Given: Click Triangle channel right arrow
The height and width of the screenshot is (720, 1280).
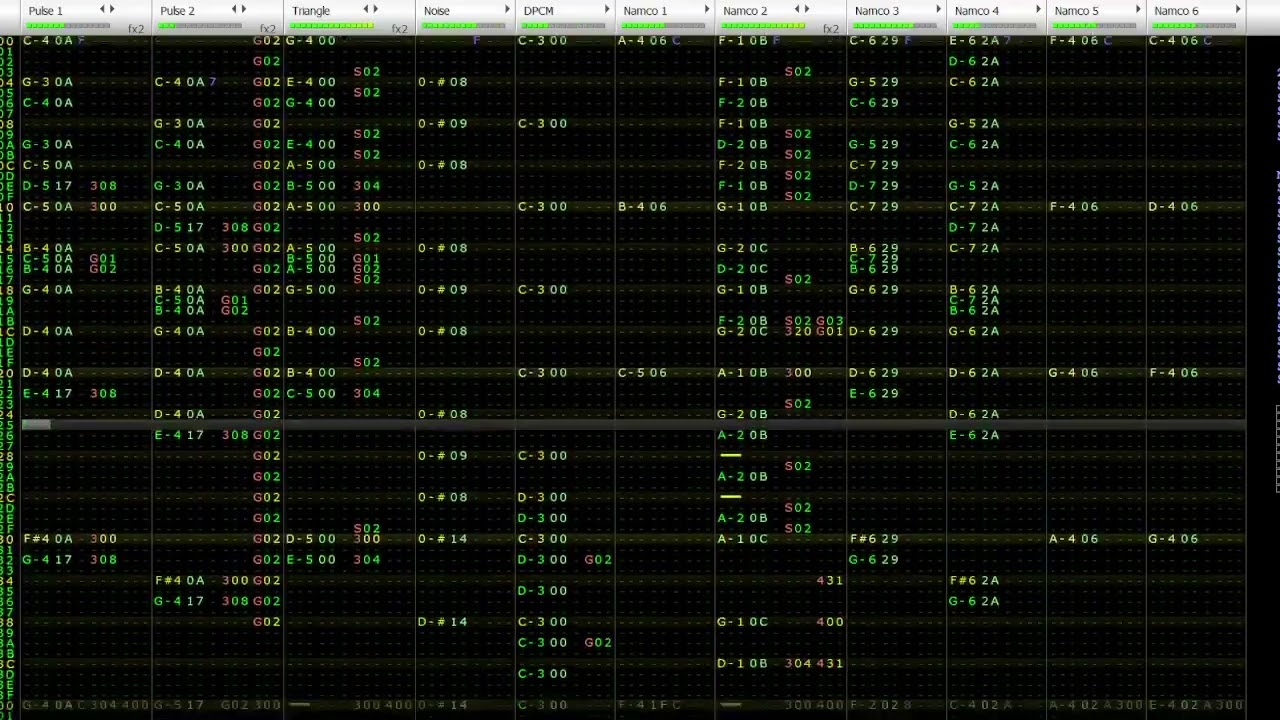Looking at the screenshot, I should pos(375,10).
